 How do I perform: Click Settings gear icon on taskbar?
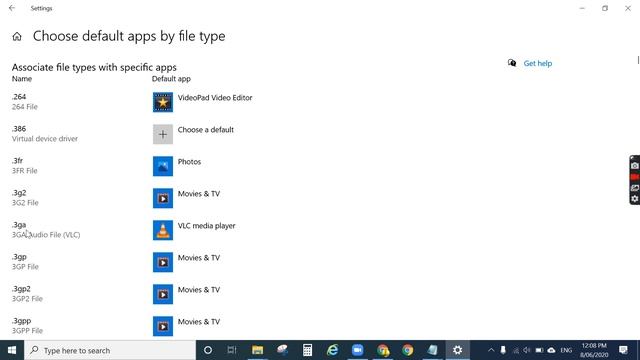tap(458, 350)
